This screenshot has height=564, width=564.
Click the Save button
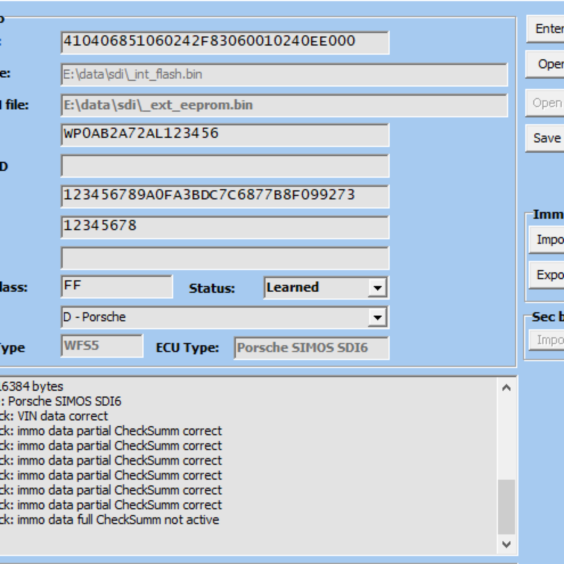546,138
